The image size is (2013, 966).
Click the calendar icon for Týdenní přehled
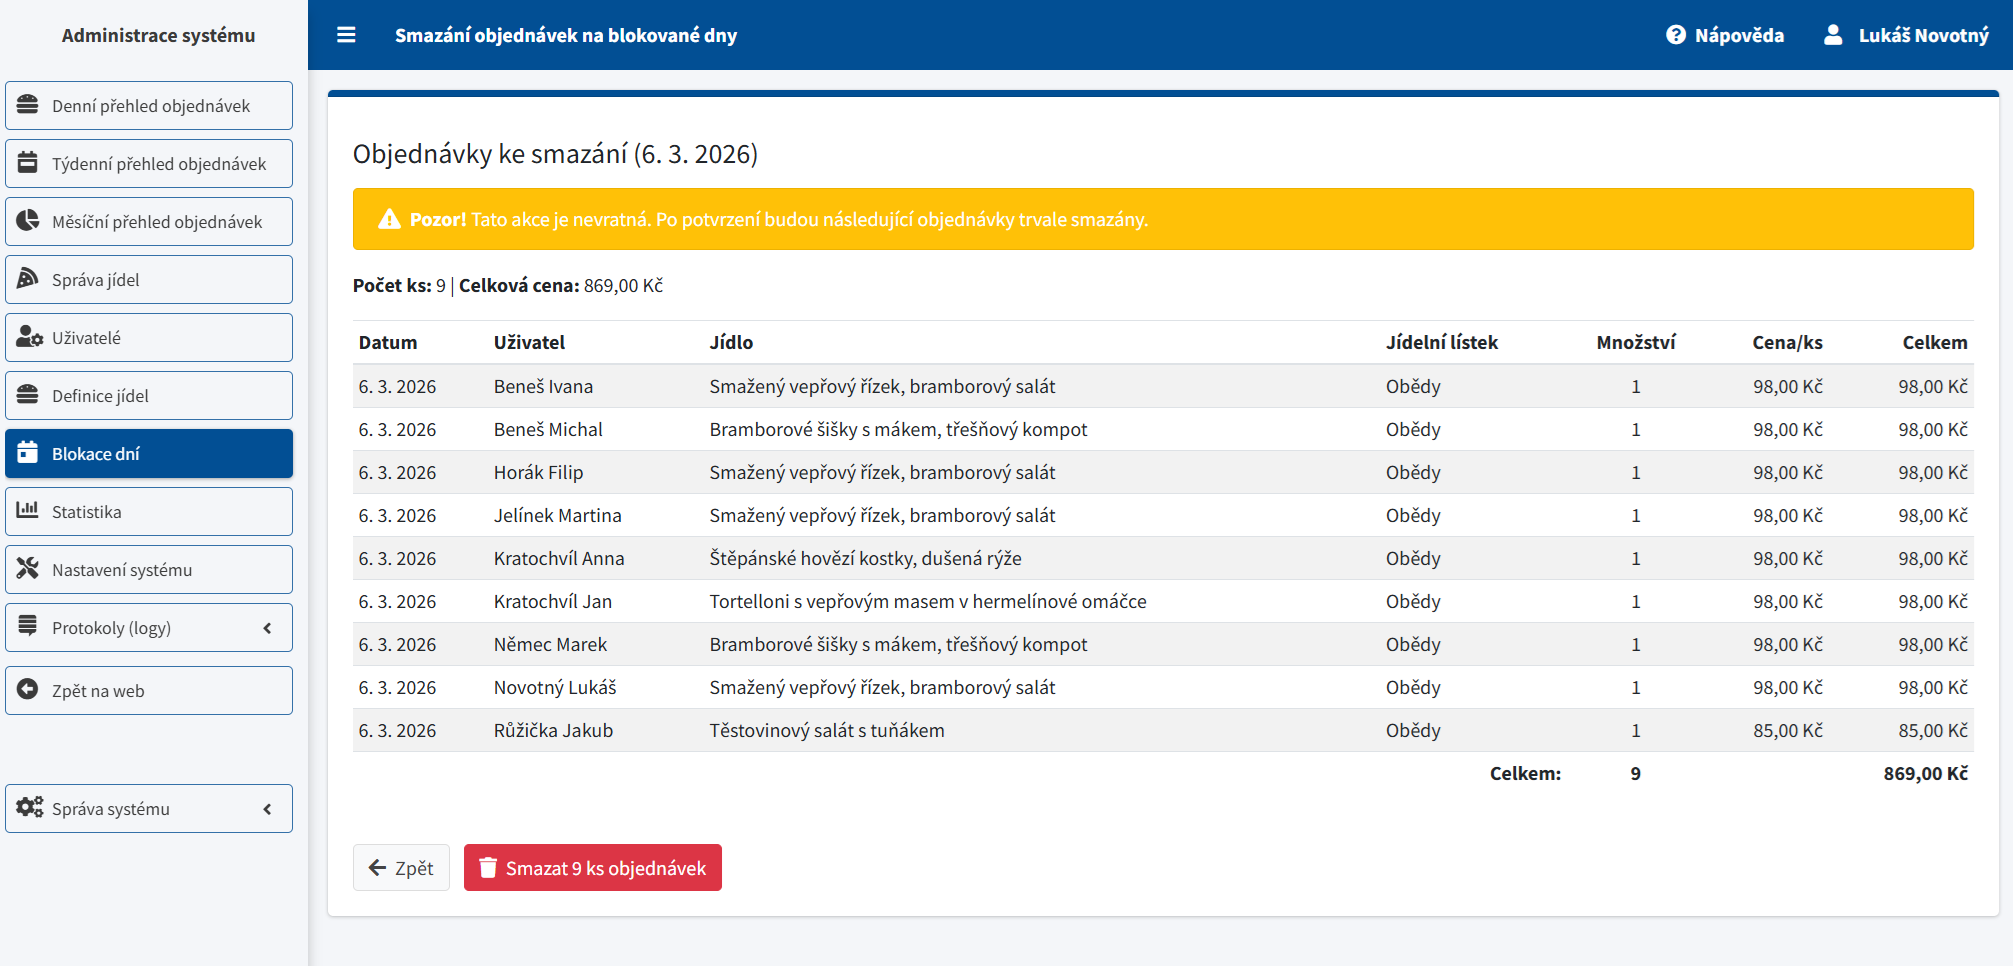(28, 163)
